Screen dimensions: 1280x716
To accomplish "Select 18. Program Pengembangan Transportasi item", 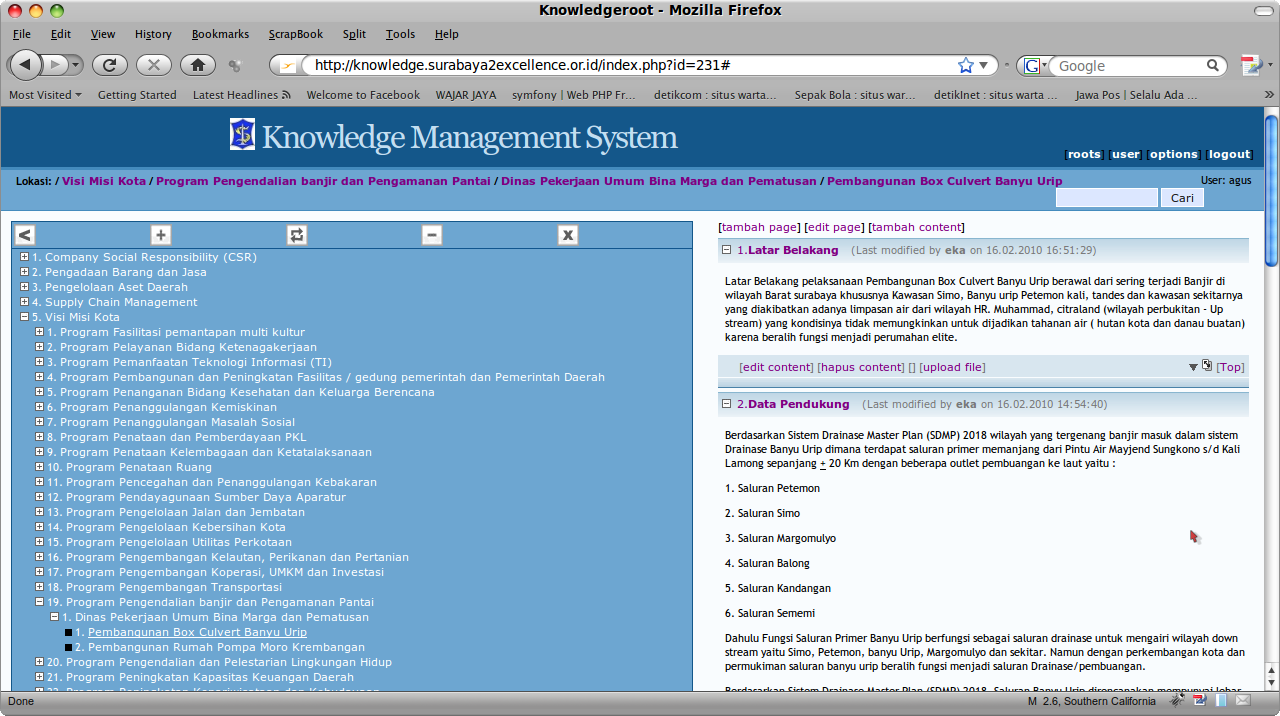I will (164, 587).
